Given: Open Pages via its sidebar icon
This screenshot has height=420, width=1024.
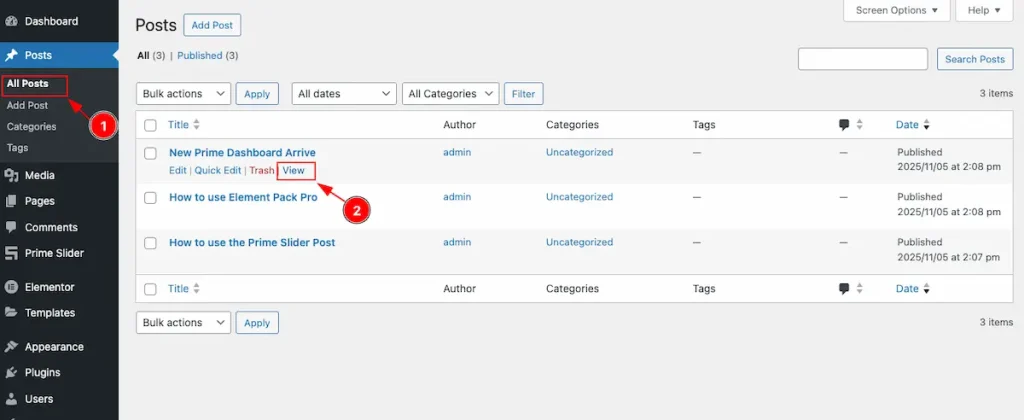Looking at the screenshot, I should [x=11, y=201].
